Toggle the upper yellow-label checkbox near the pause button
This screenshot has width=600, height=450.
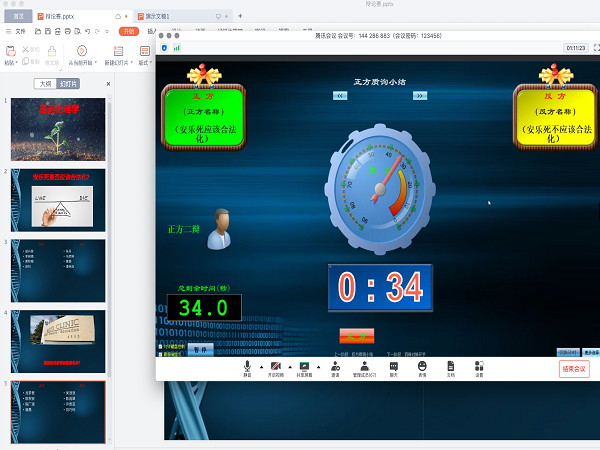160,347
